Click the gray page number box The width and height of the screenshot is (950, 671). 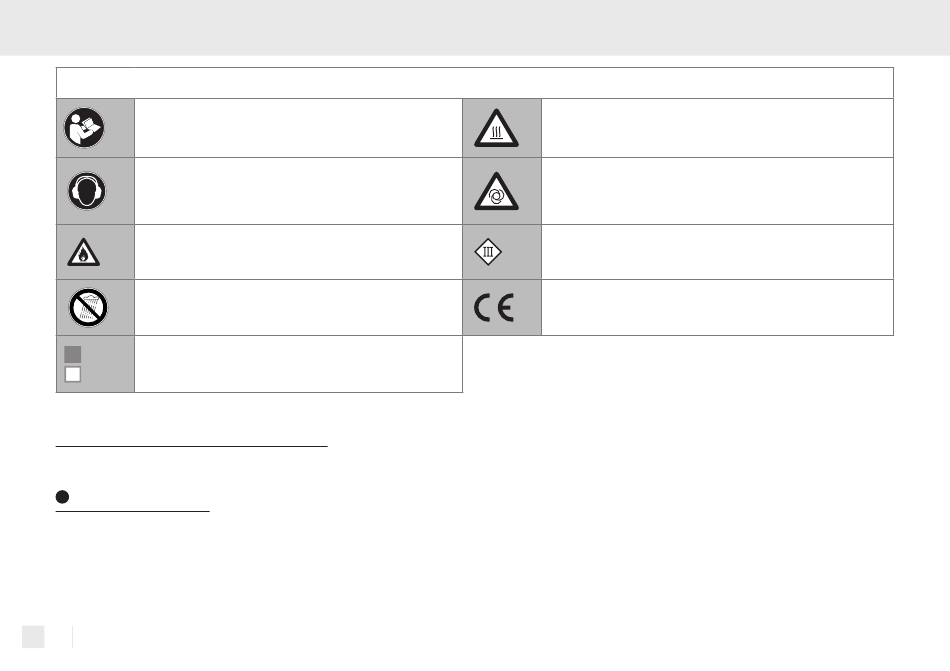point(33,636)
